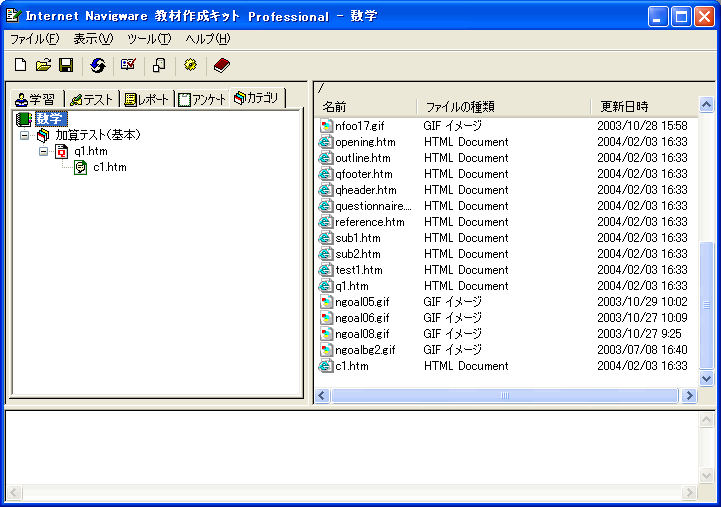This screenshot has height=507, width=721.
Task: Click the Save floppy disk icon
Action: point(66,65)
